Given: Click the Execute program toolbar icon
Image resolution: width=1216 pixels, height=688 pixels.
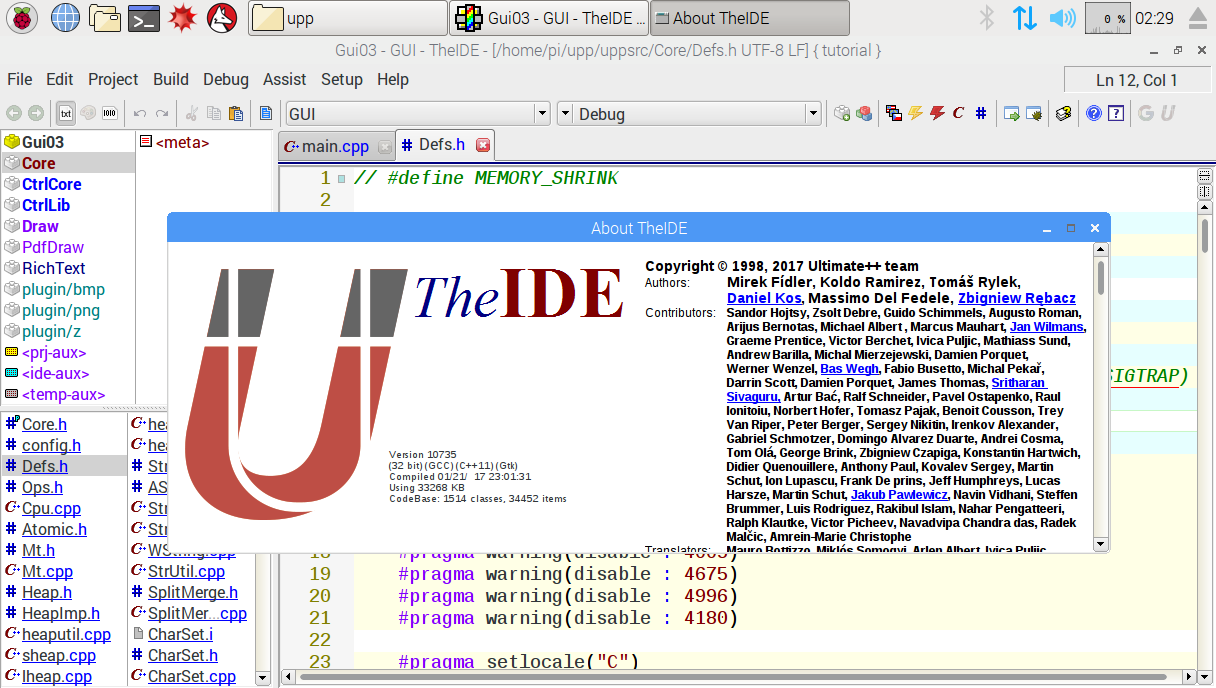Looking at the screenshot, I should pyautogui.click(x=1012, y=114).
